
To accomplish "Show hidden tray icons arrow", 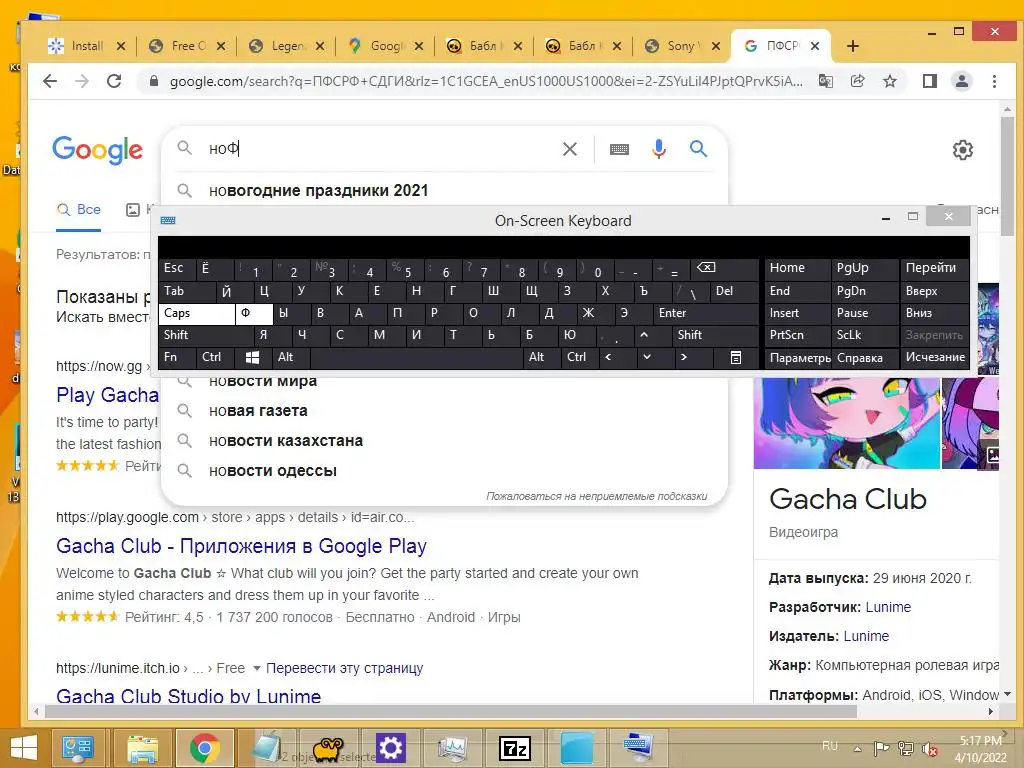I will pyautogui.click(x=857, y=748).
